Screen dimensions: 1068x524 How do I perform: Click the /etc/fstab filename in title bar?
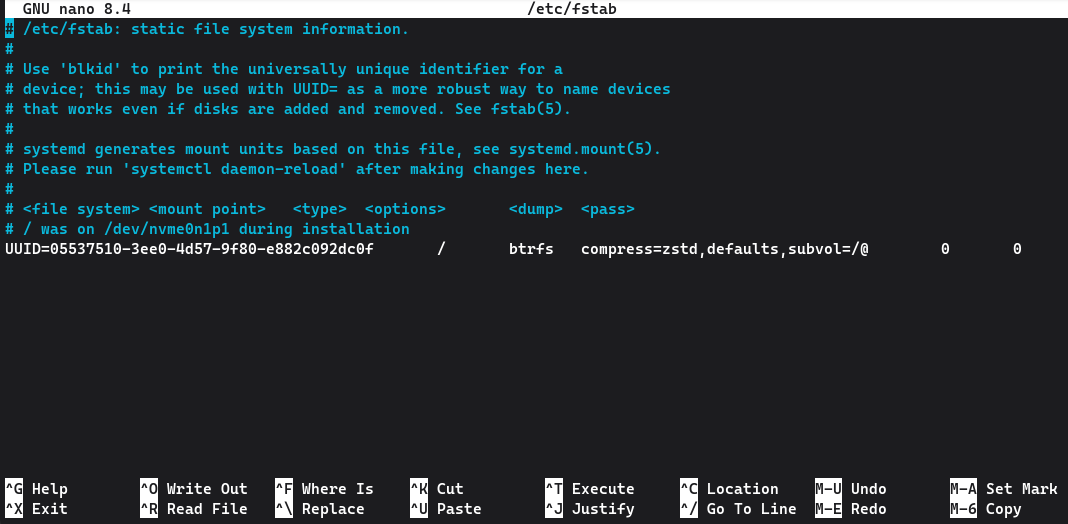[x=572, y=9]
